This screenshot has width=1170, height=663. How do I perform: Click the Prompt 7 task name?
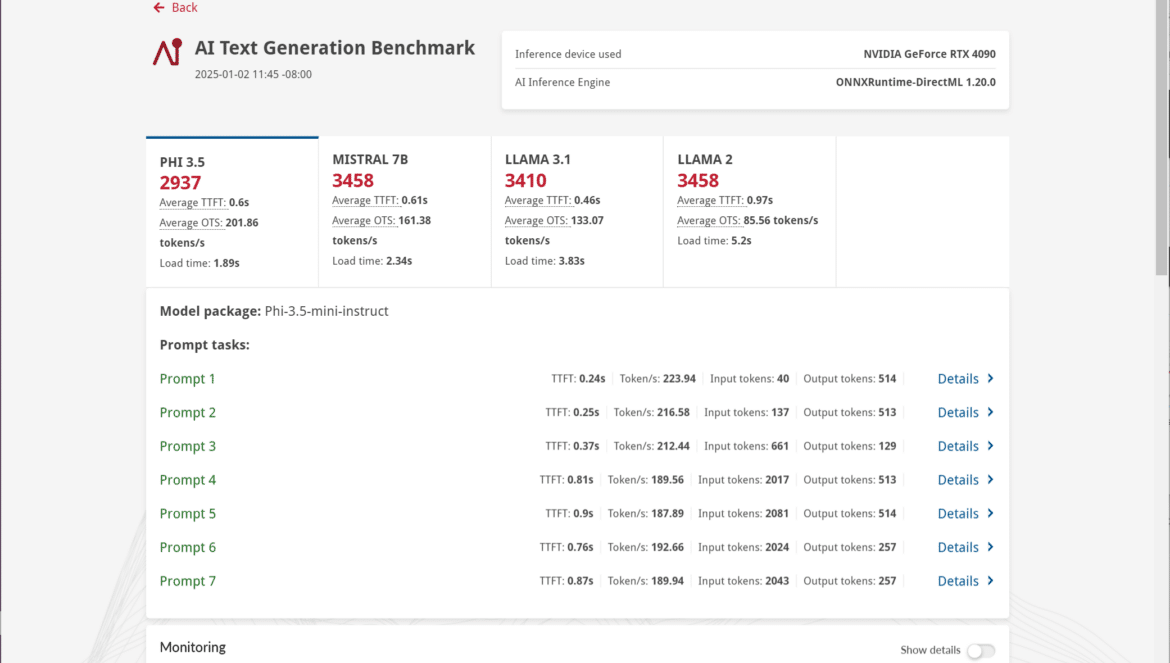(187, 581)
